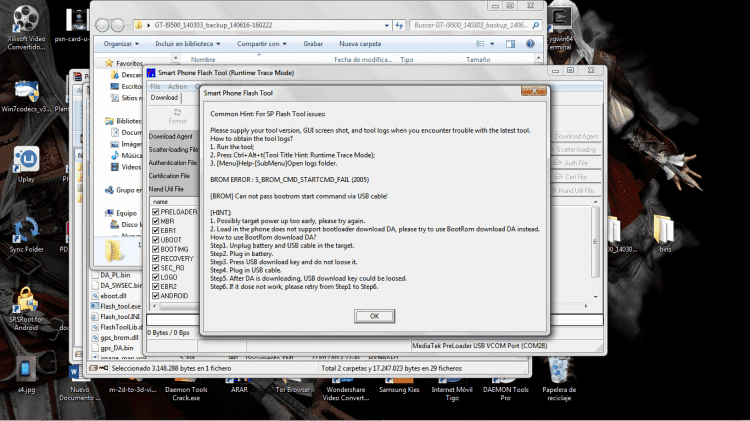Click the Explorer back arrow

102,25
